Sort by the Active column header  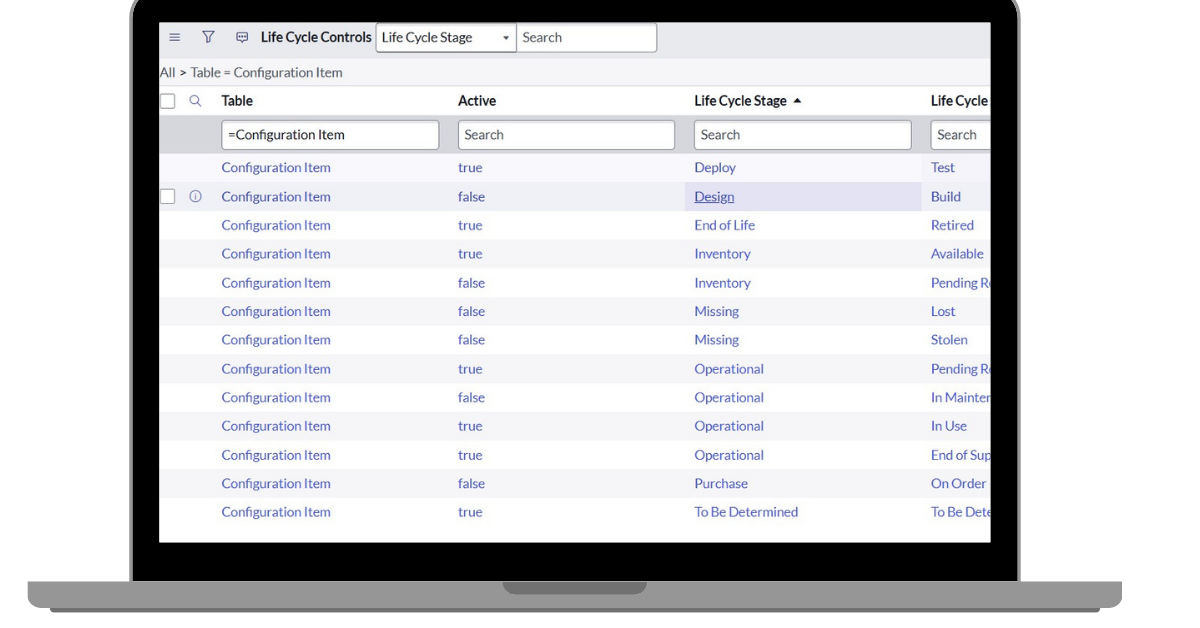(477, 100)
